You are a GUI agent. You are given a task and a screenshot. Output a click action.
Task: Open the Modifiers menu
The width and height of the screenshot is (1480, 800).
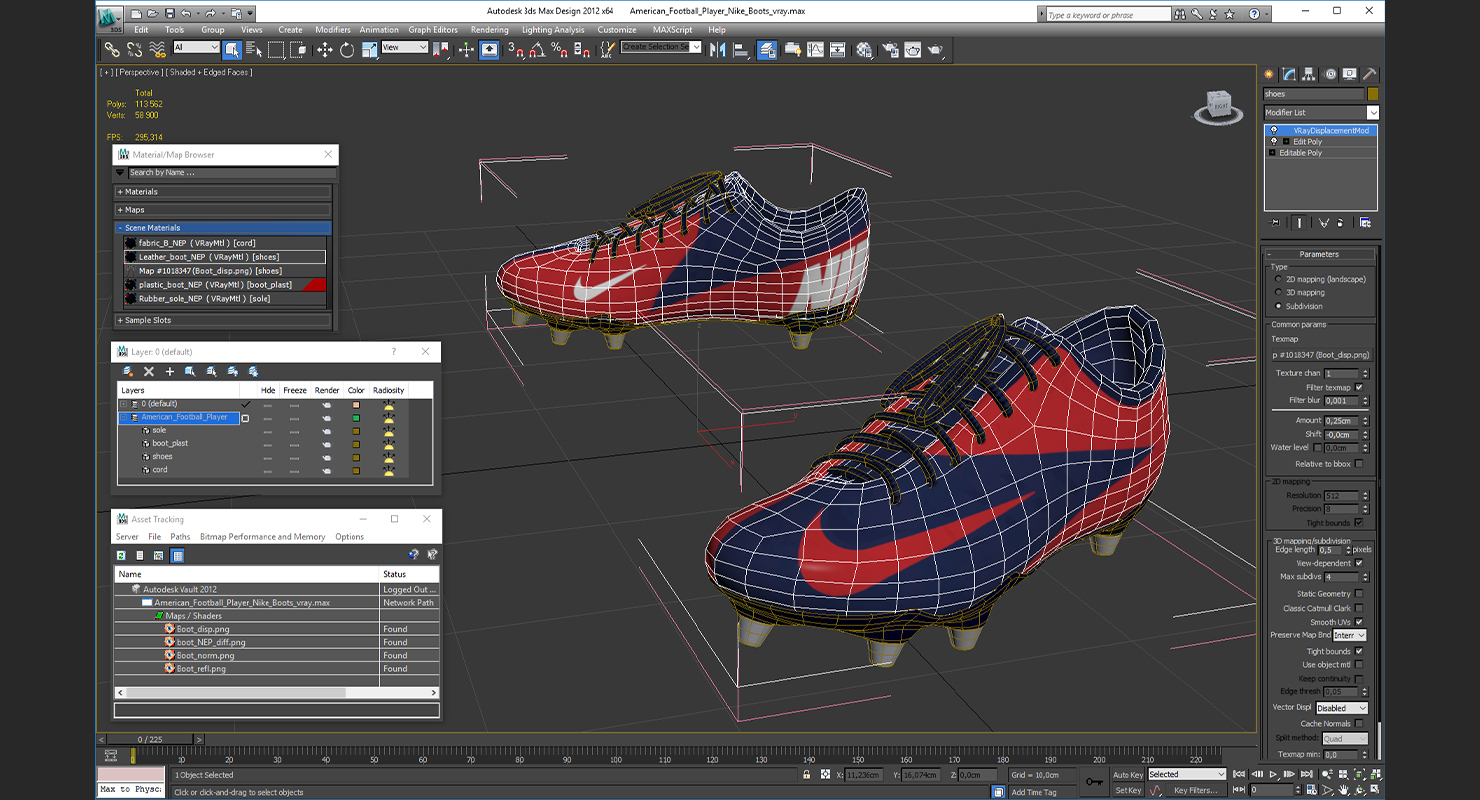tap(333, 30)
